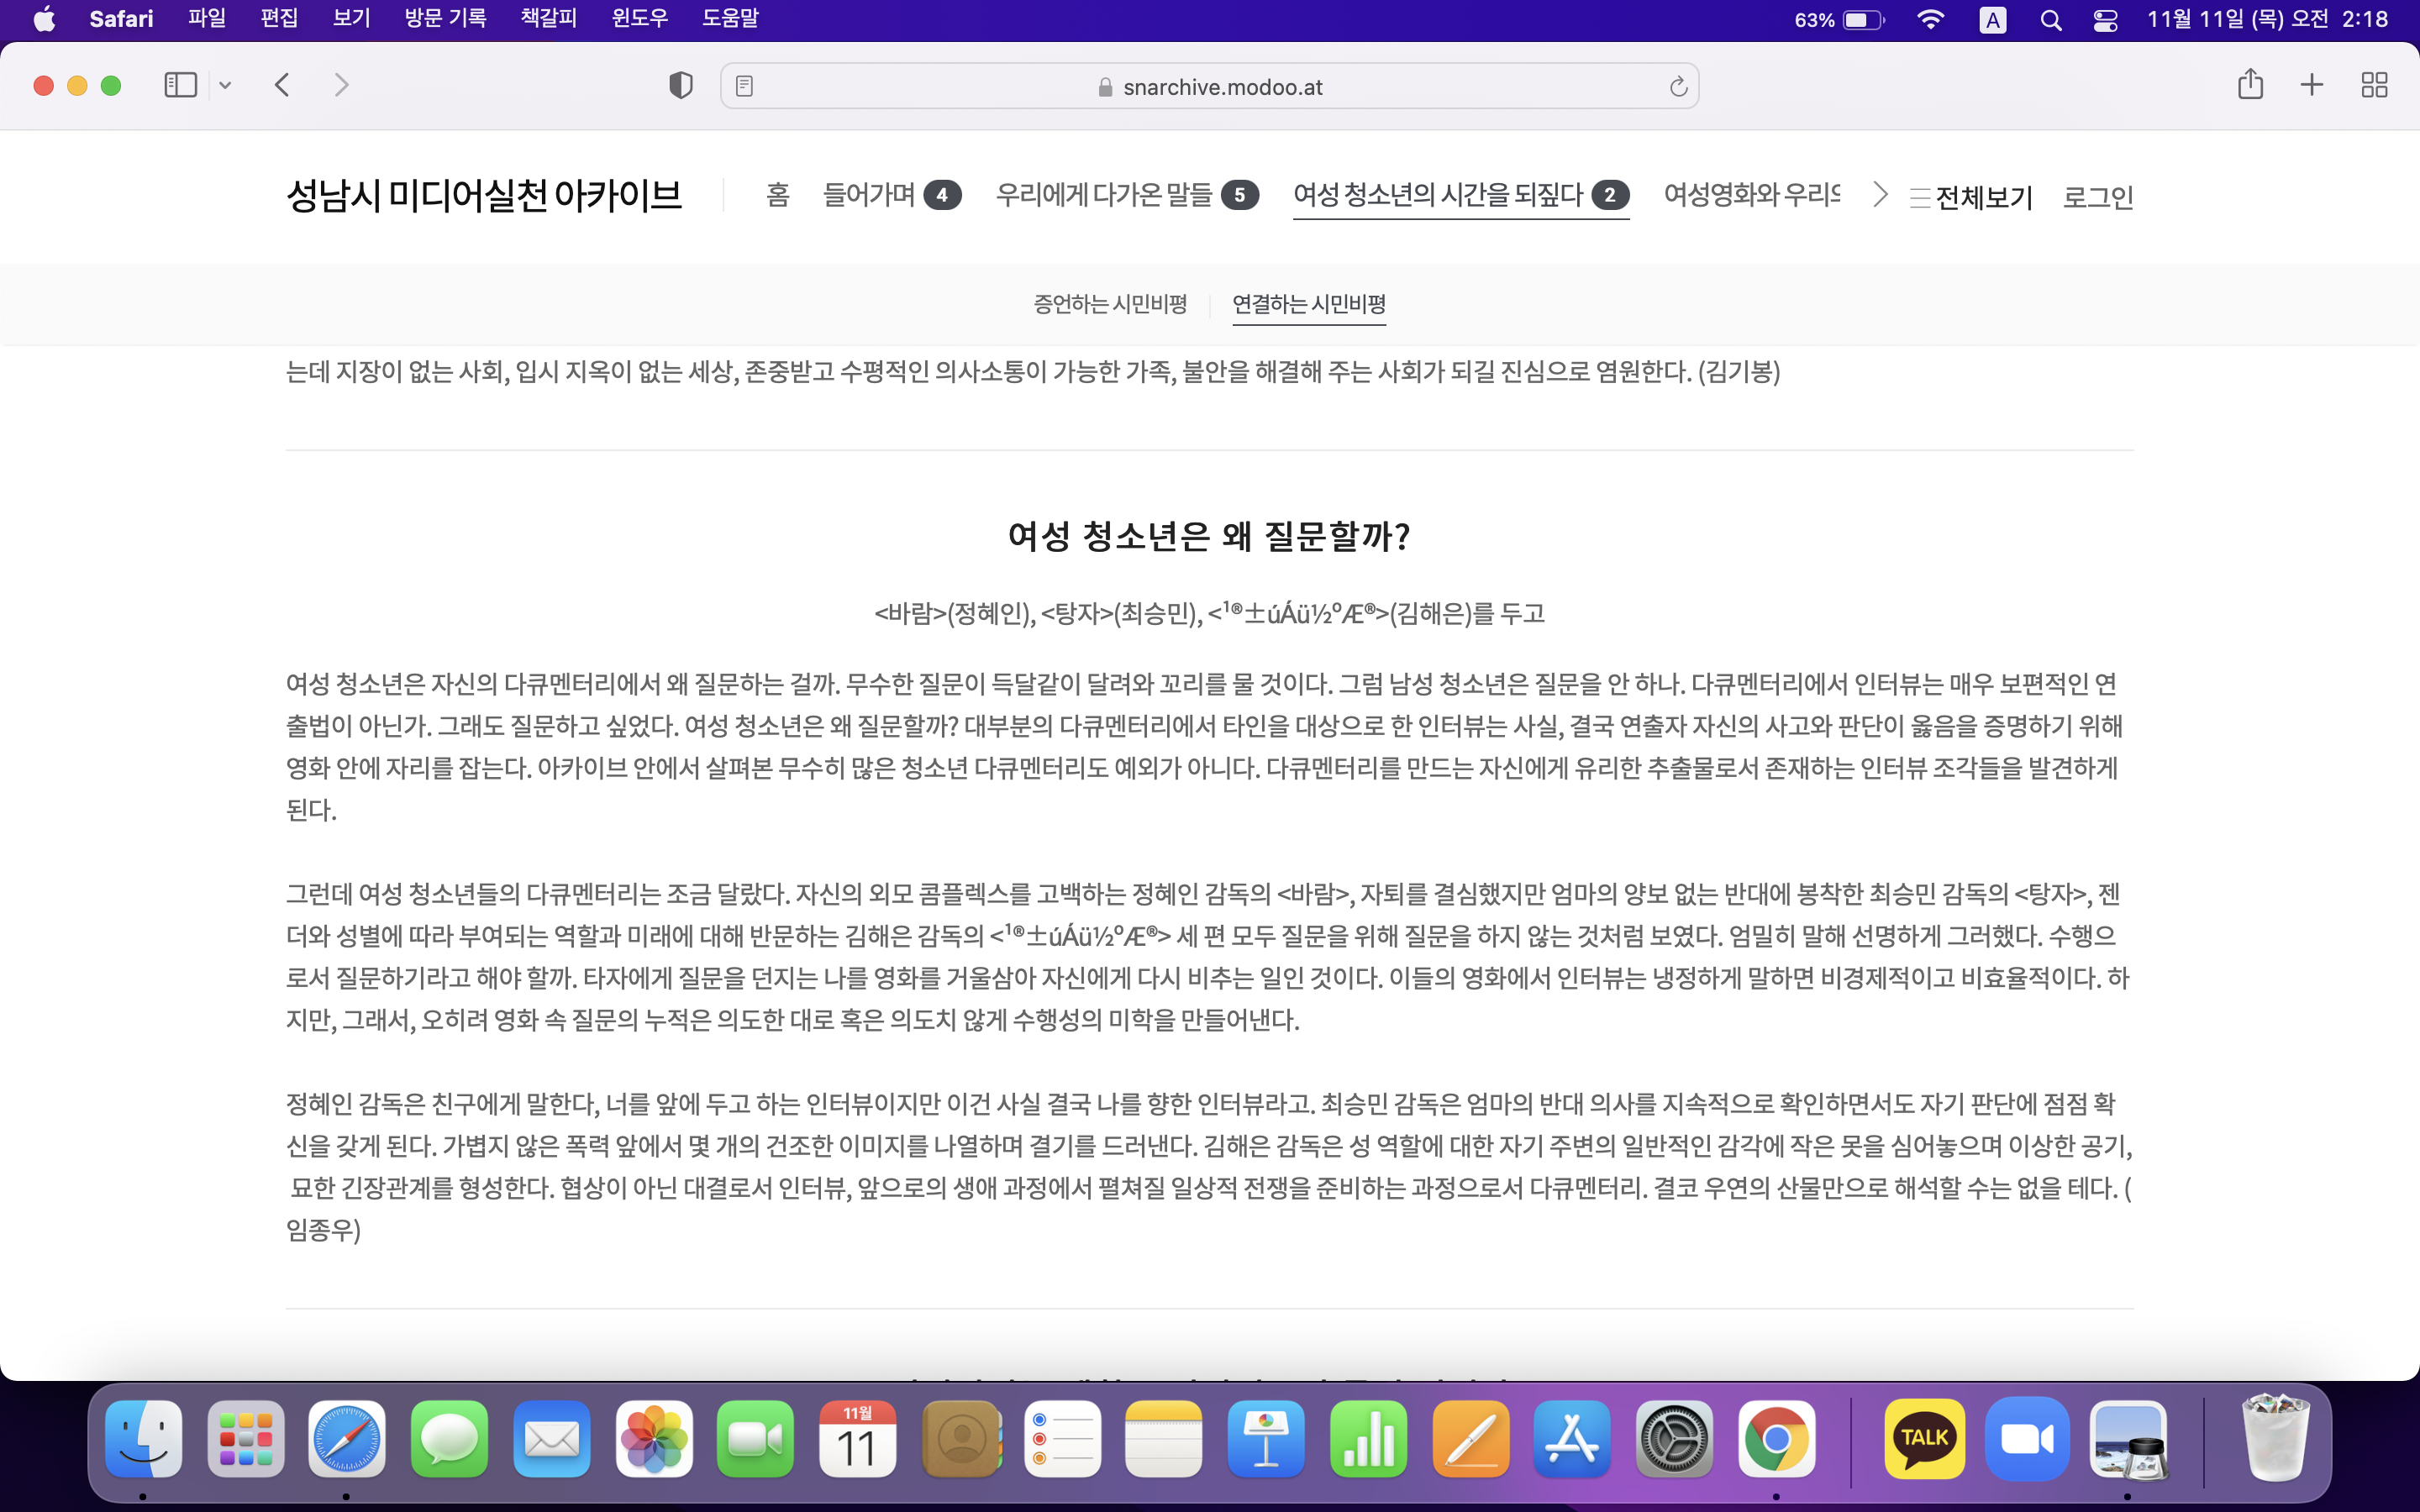Click the privacy report shield icon

pos(680,86)
